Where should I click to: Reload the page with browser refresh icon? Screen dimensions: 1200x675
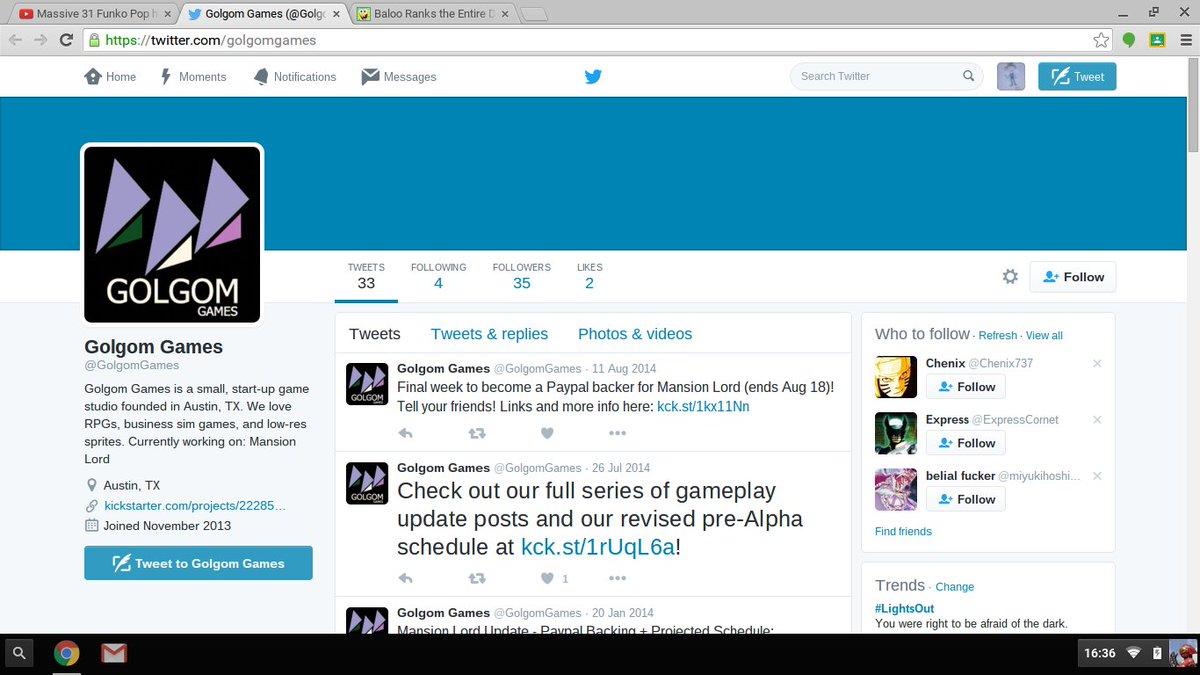67,40
